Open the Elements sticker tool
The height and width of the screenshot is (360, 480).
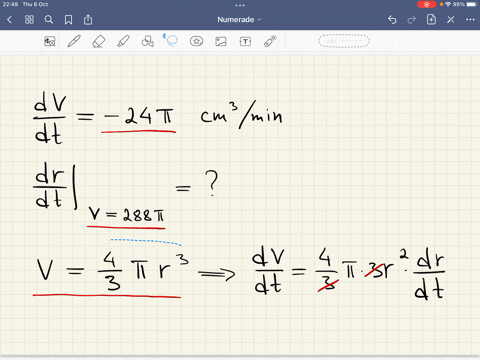tap(196, 41)
